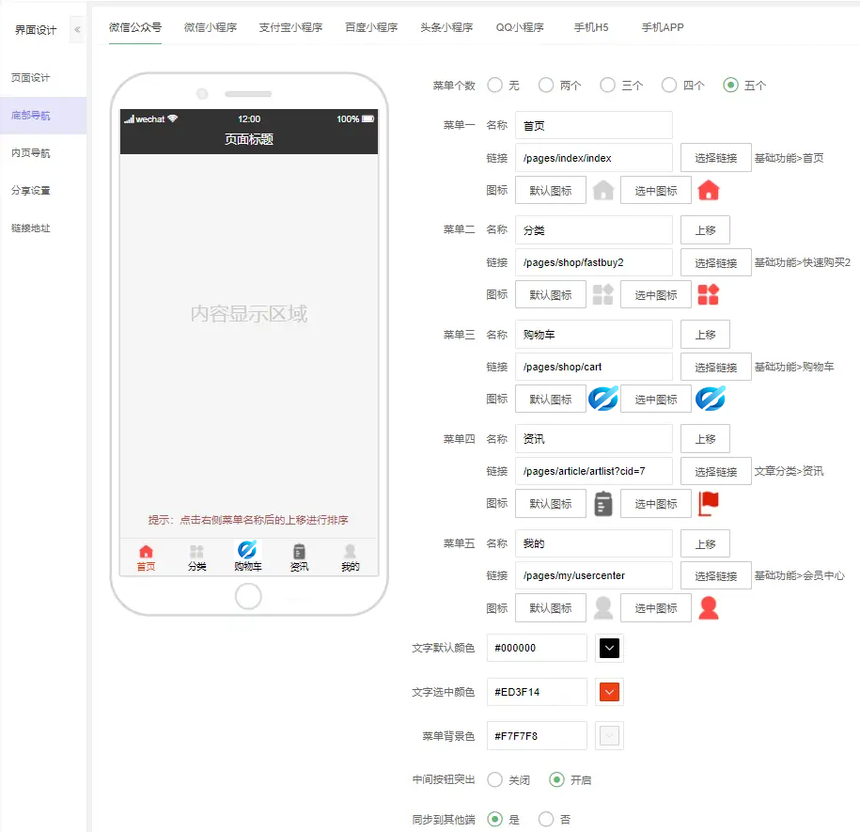Viewport: 860px width, 832px height.
Task: Switch to 手机APP tab
Action: pos(663,27)
